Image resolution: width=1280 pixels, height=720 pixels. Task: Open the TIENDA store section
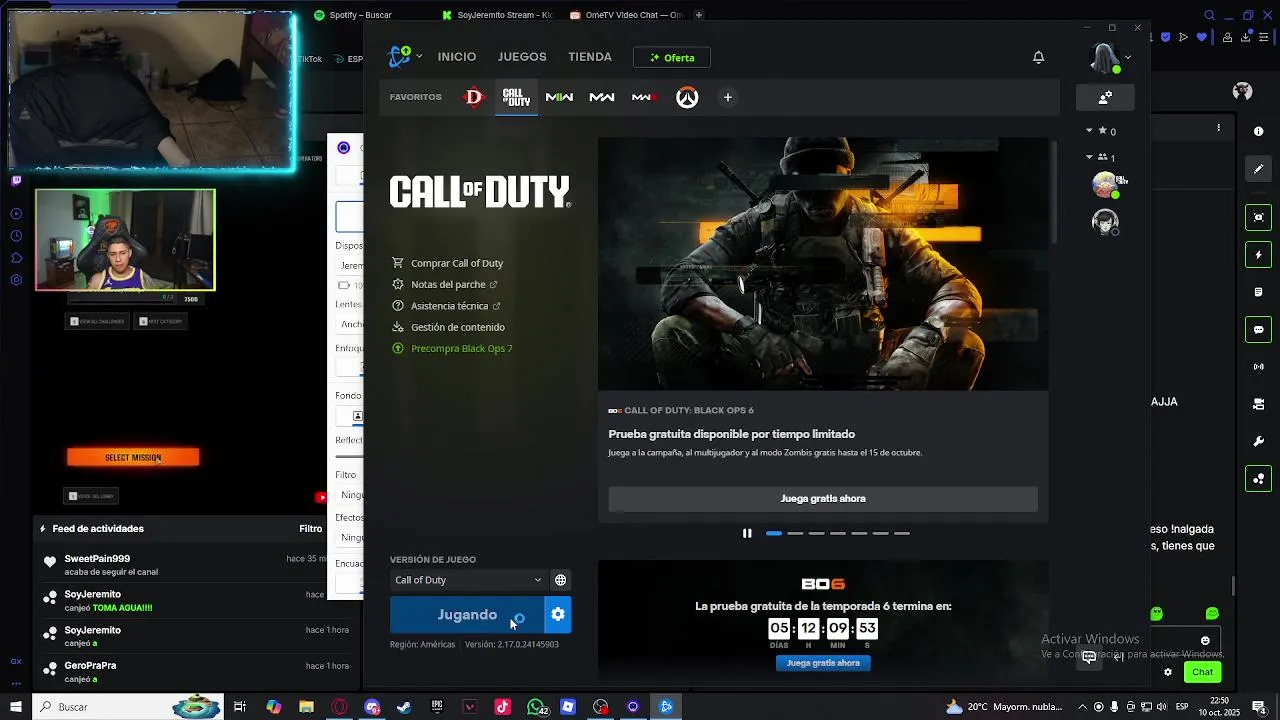click(x=590, y=57)
